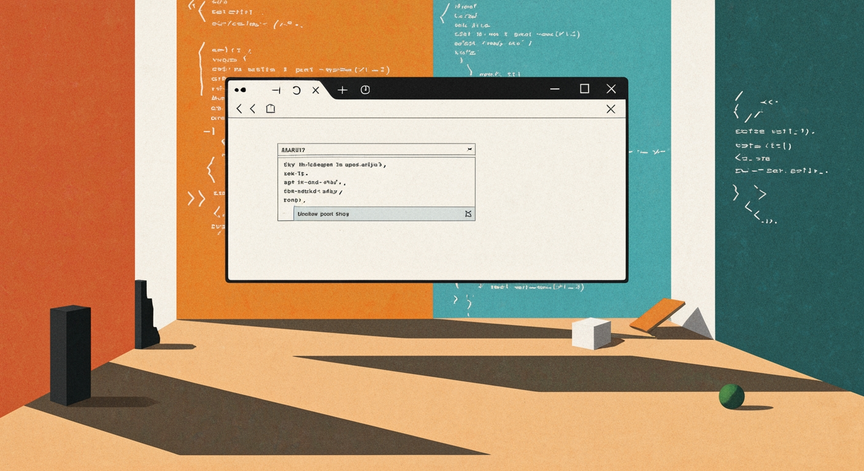Click the X at the toolbar's right end
The height and width of the screenshot is (471, 864).
click(x=611, y=109)
